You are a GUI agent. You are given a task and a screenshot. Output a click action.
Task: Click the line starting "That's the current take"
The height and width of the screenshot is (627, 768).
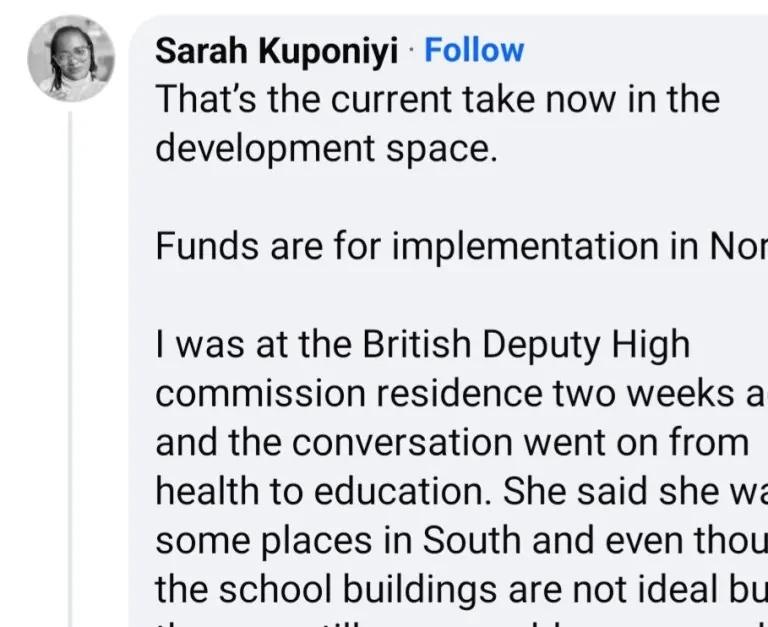click(x=437, y=99)
